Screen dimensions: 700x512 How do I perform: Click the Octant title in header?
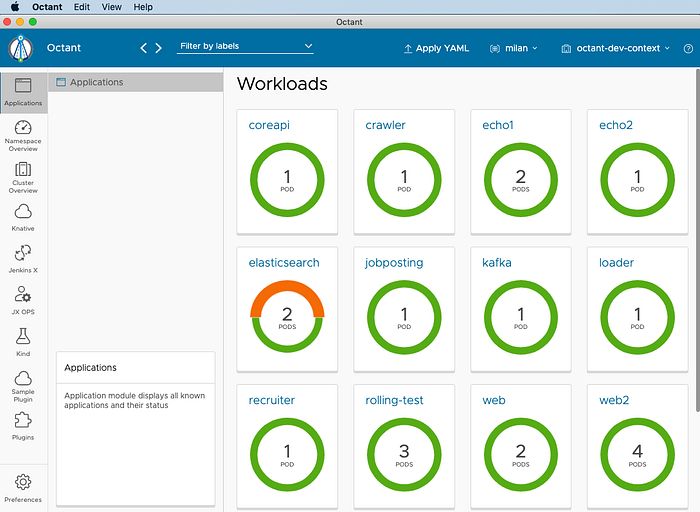tap(64, 48)
